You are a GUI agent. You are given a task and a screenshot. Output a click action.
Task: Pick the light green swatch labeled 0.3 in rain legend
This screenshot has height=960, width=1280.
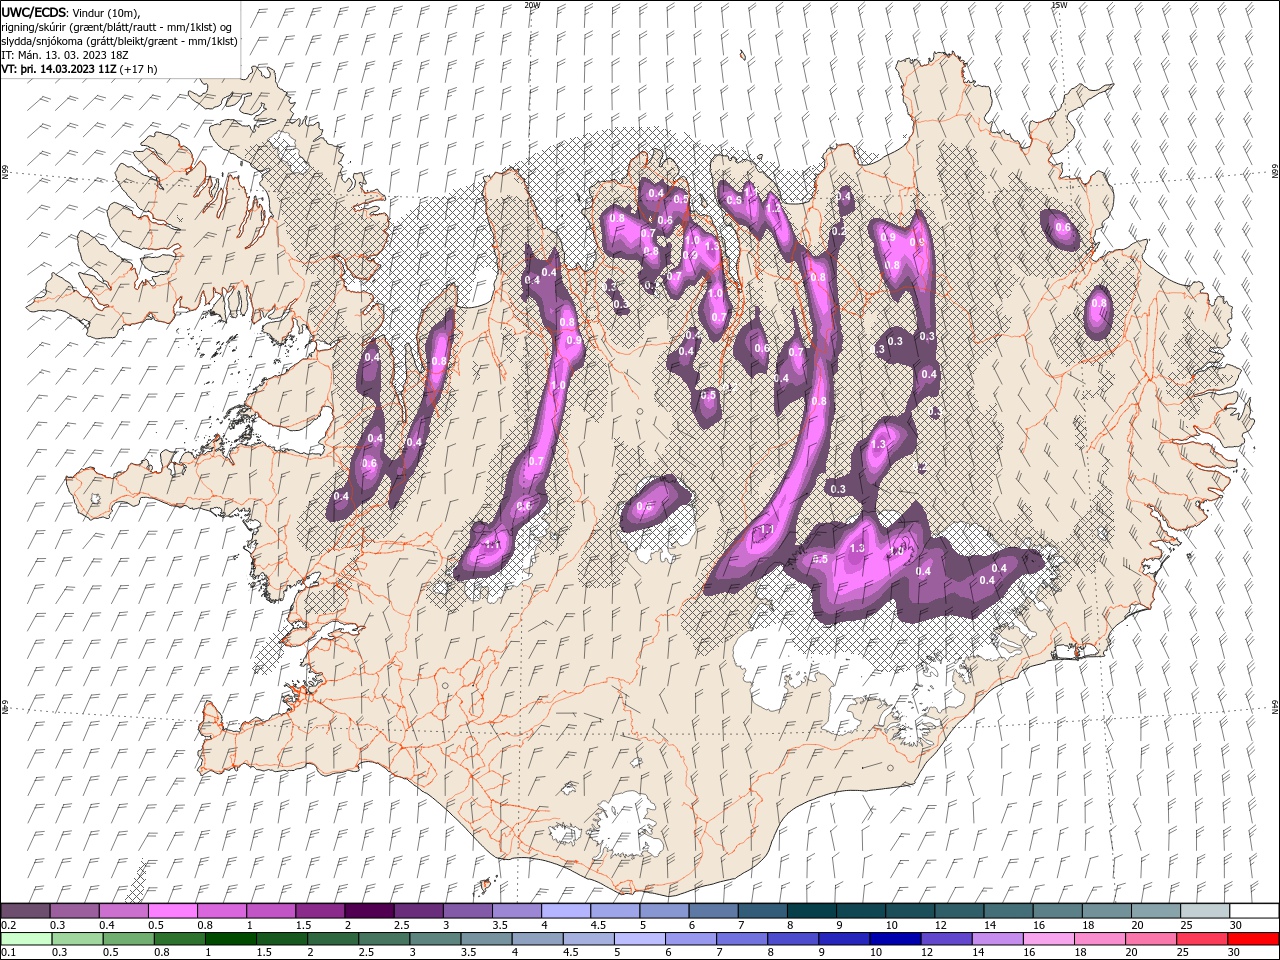(77, 939)
